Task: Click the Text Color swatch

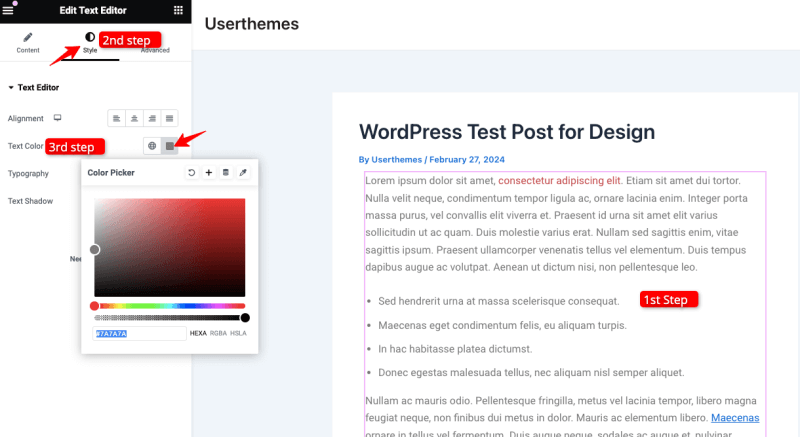Action: click(170, 146)
